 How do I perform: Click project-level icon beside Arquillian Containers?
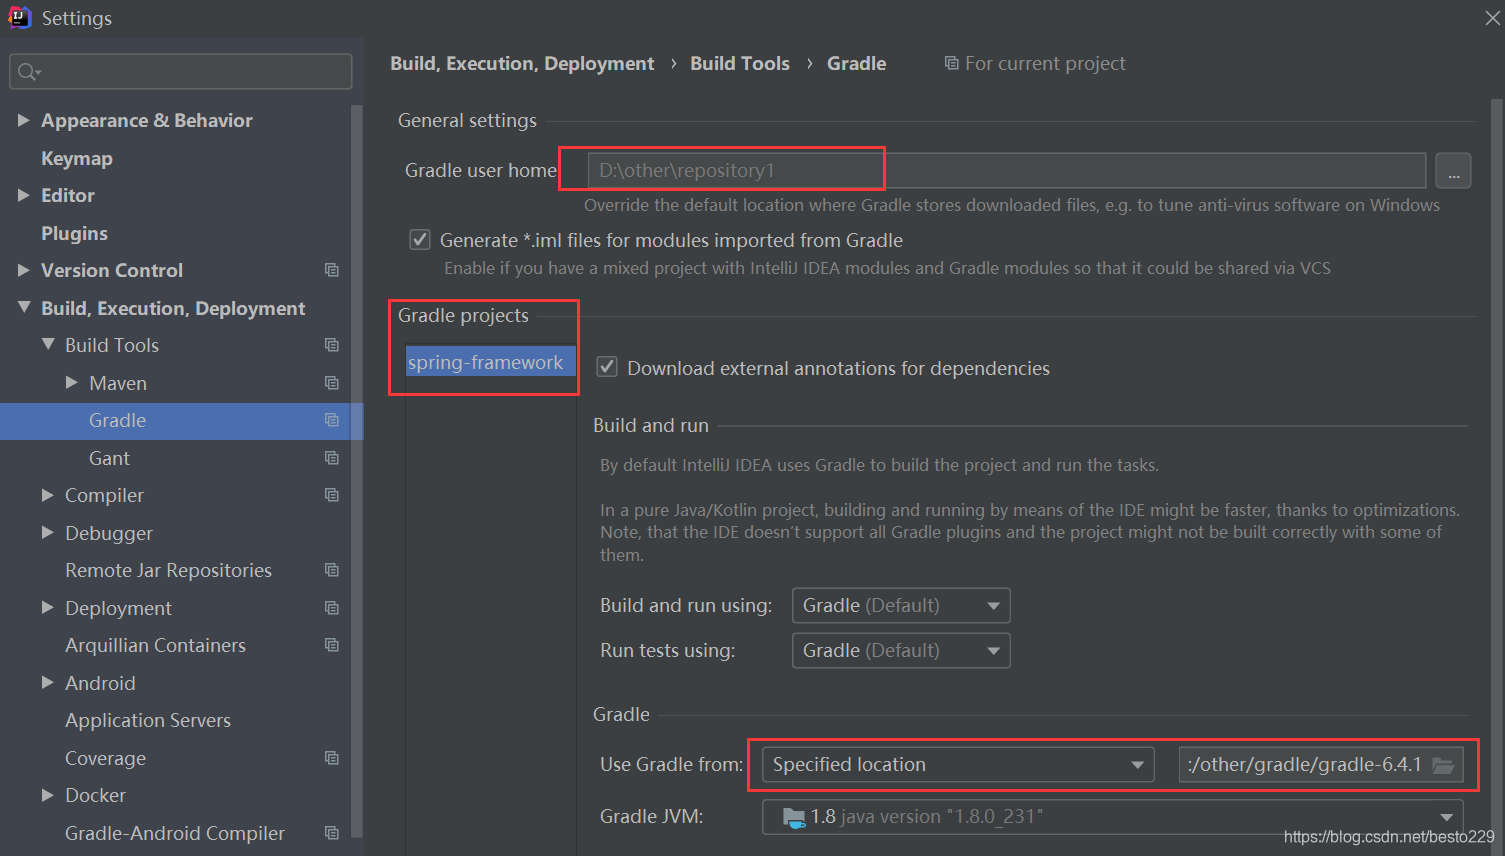[332, 645]
